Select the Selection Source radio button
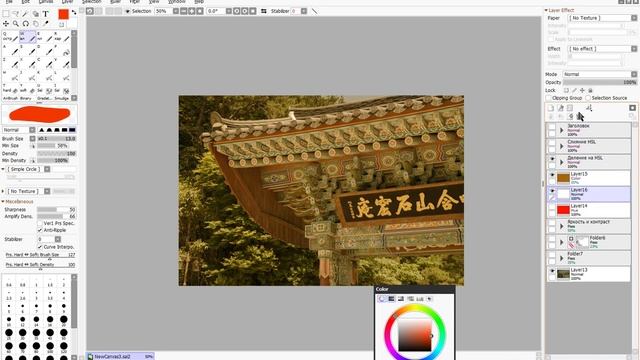640x360 pixels. tap(588, 98)
